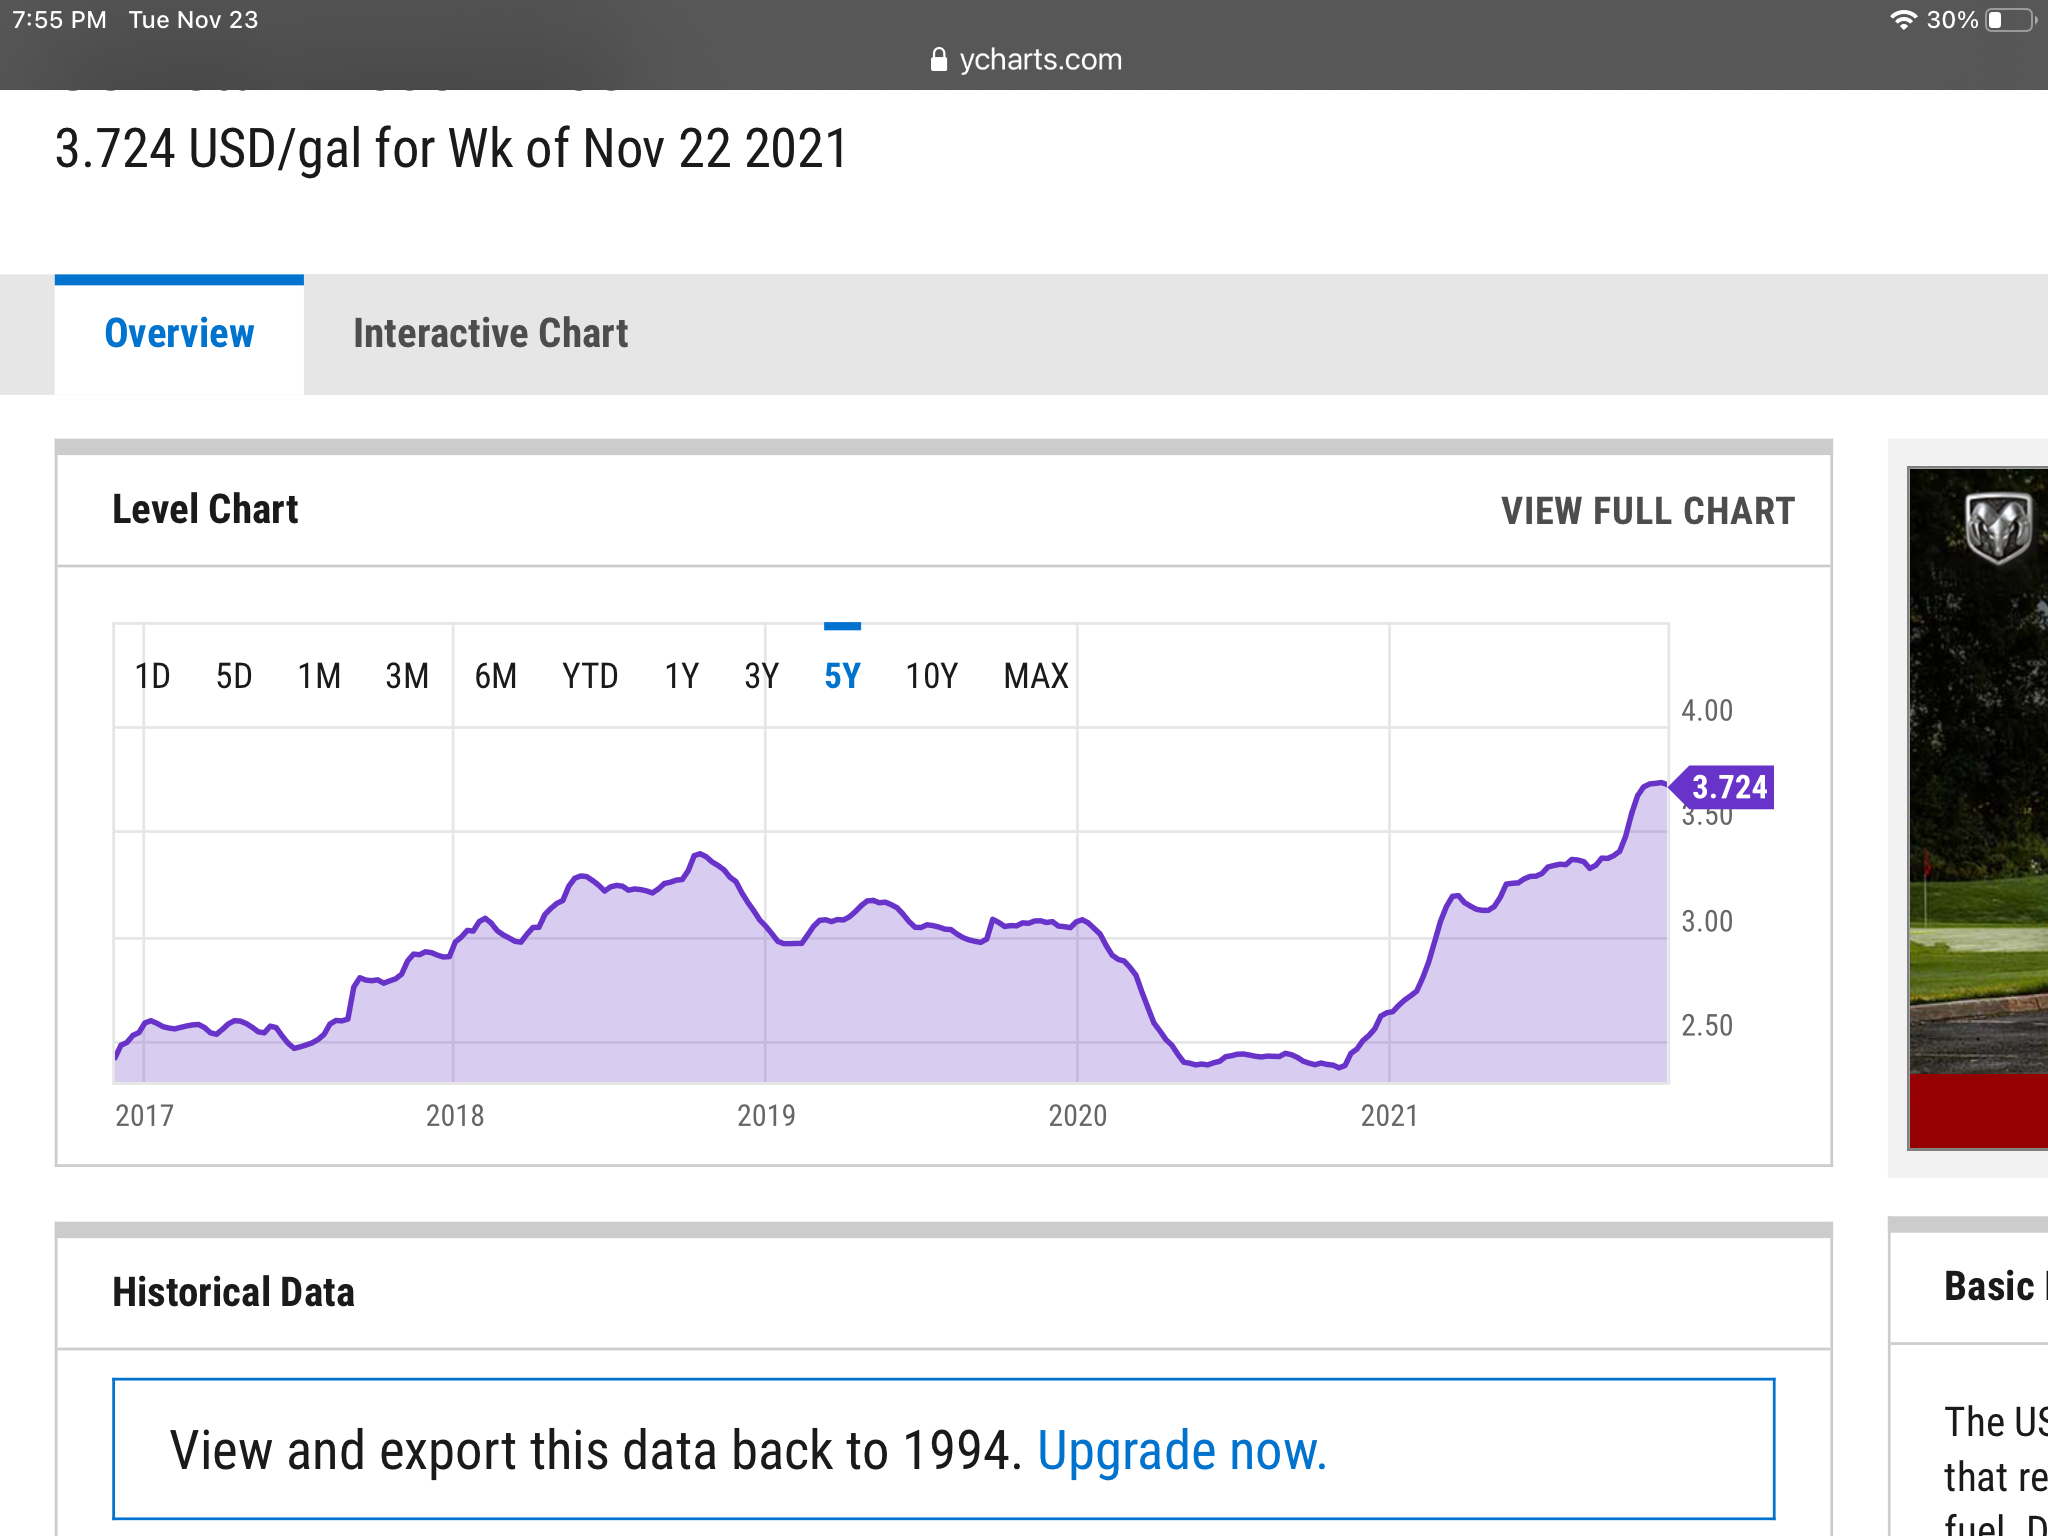Pick the 10Y chart range
This screenshot has height=1536, width=2048.
(x=931, y=677)
